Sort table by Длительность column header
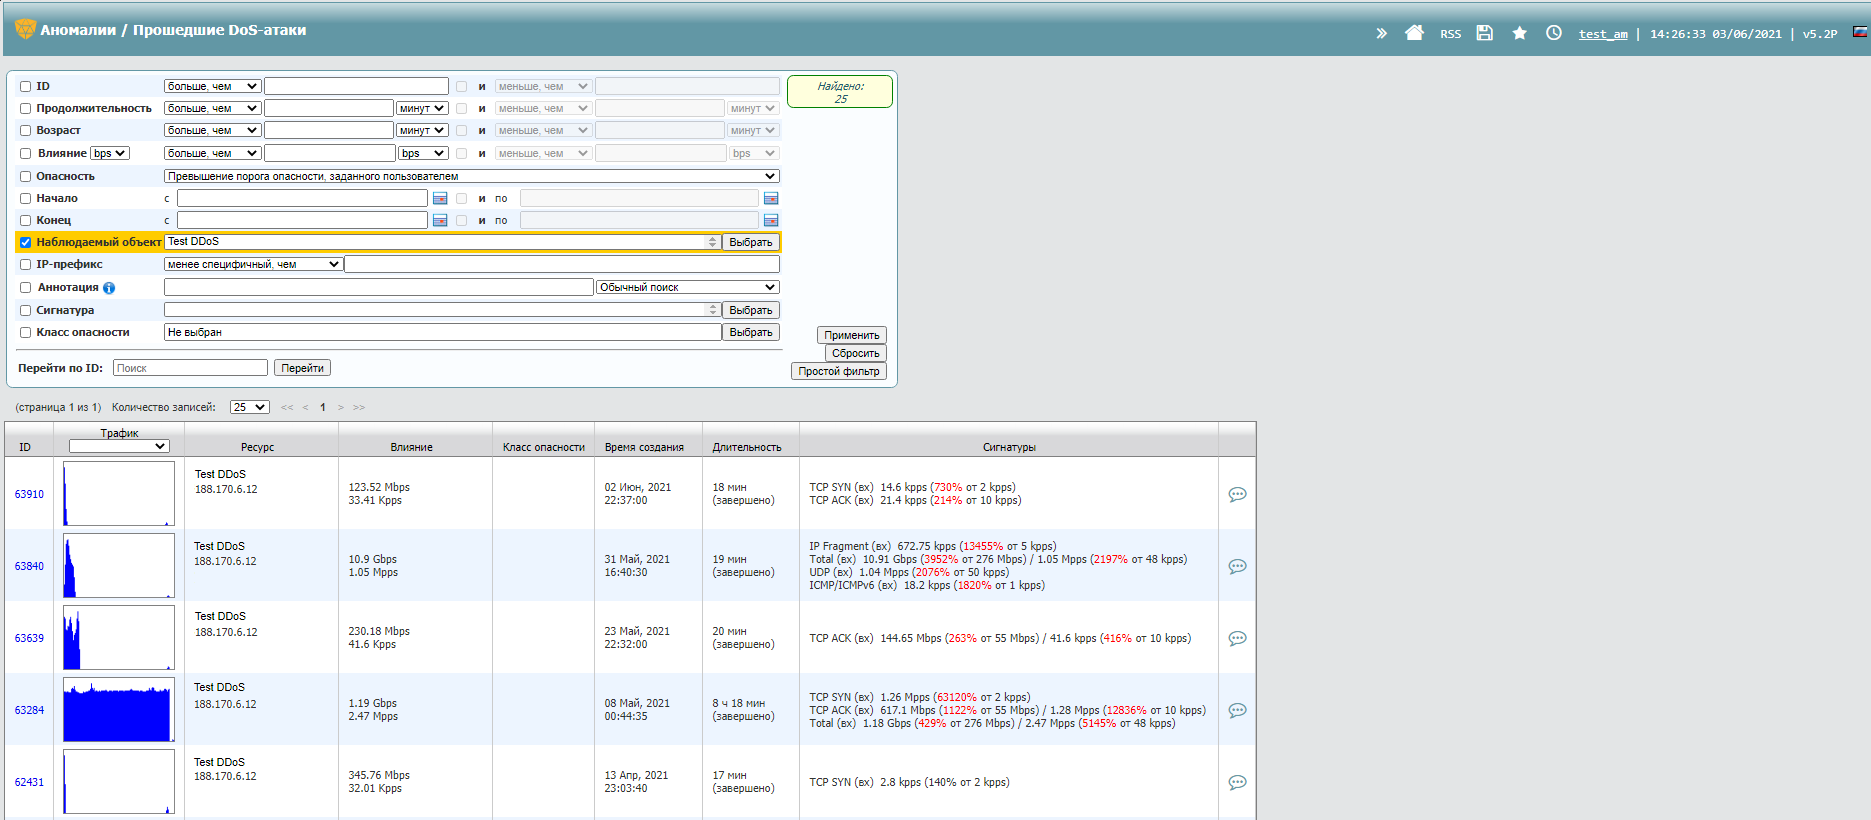Screen dimensions: 1871x820 [747, 447]
